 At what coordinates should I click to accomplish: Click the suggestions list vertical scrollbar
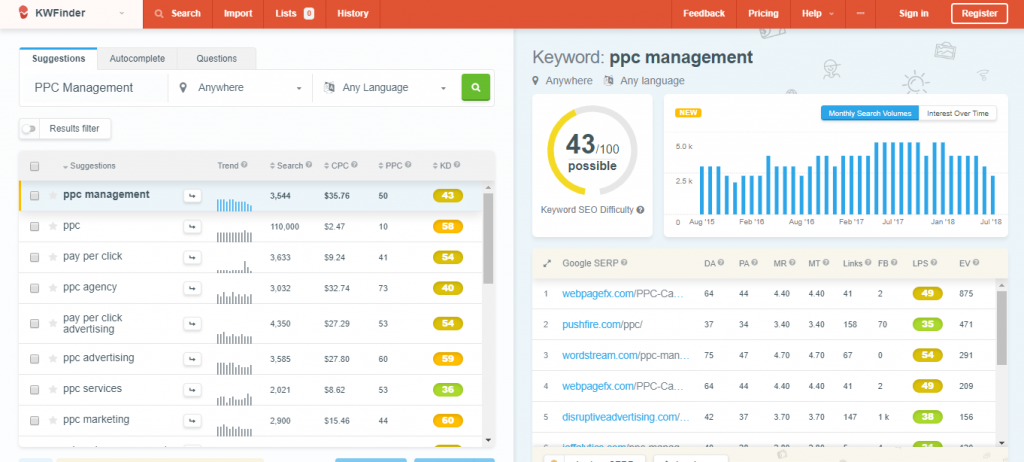tap(488, 239)
